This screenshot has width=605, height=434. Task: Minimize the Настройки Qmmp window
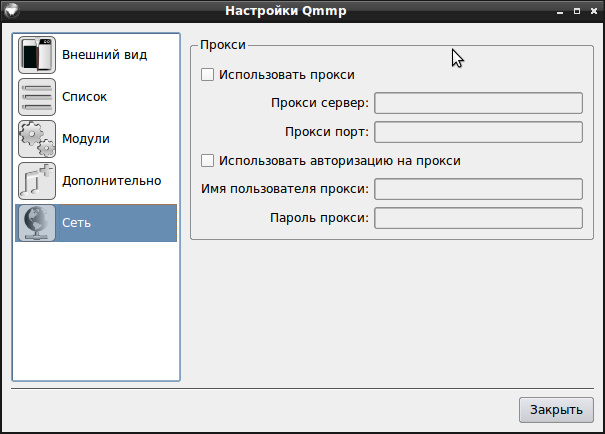click(x=560, y=12)
